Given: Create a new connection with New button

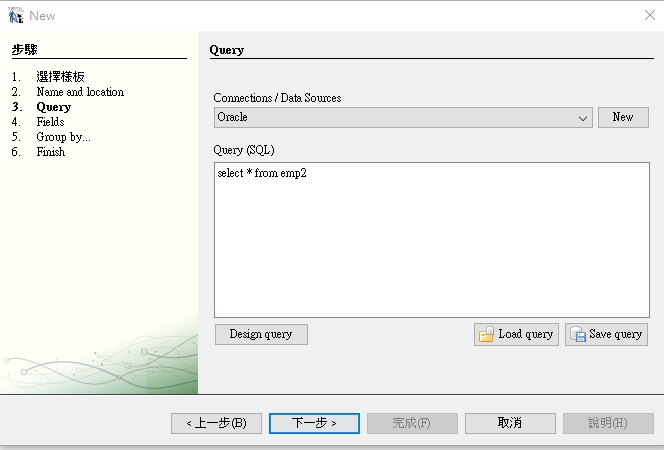Looking at the screenshot, I should 623,117.
